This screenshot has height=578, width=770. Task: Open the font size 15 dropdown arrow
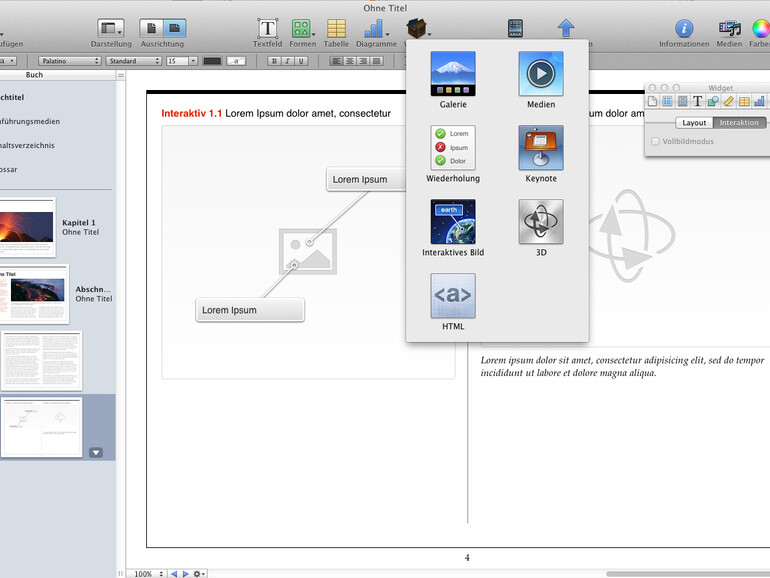pos(193,61)
